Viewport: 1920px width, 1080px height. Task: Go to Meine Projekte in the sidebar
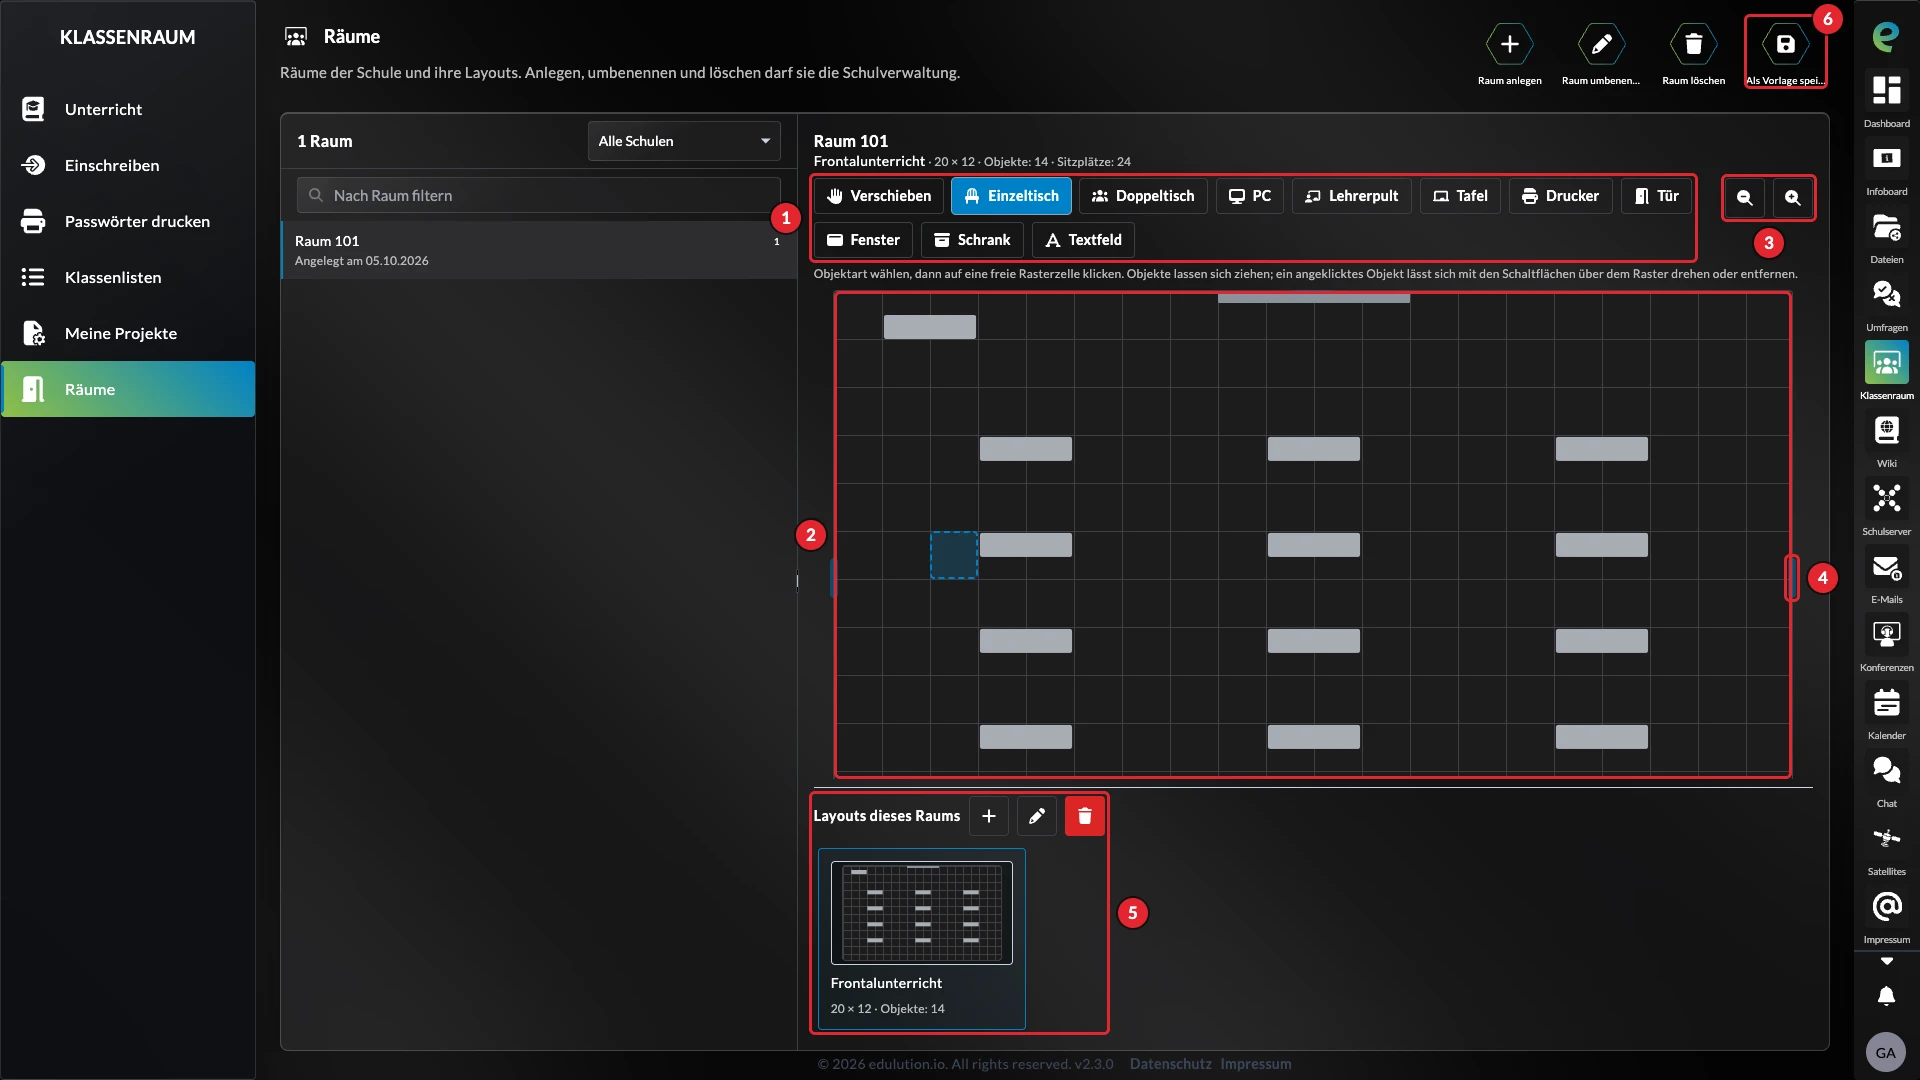coord(128,333)
